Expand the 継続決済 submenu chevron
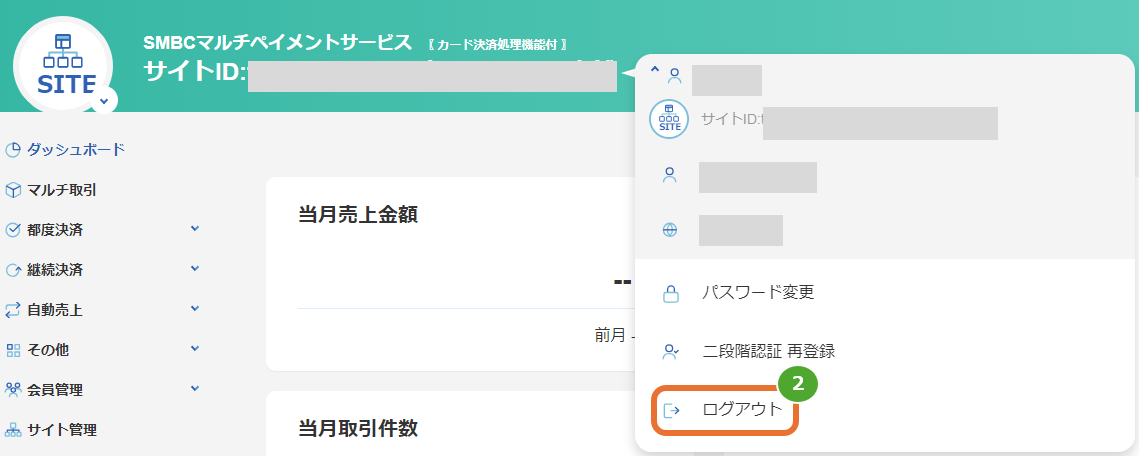1140x456 pixels. click(194, 269)
